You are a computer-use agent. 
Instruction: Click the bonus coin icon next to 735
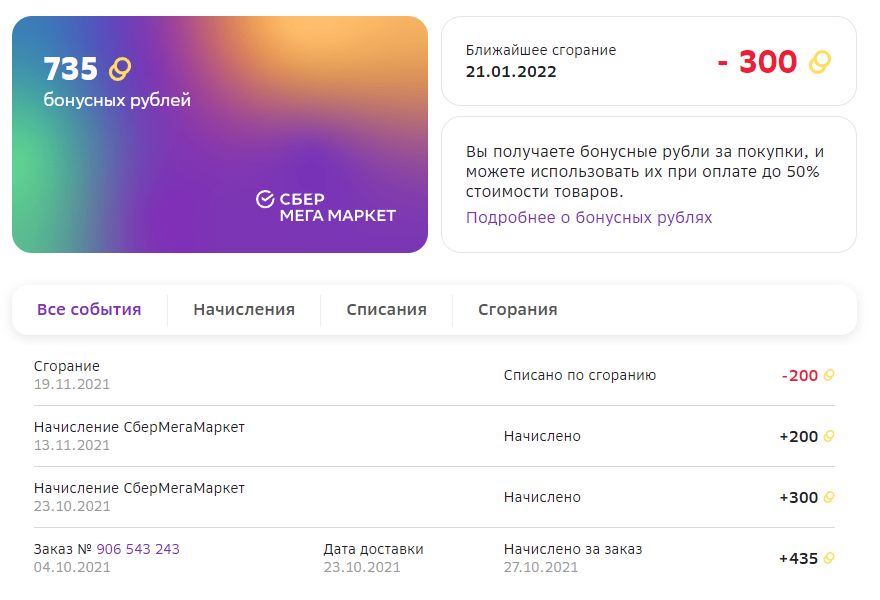120,69
